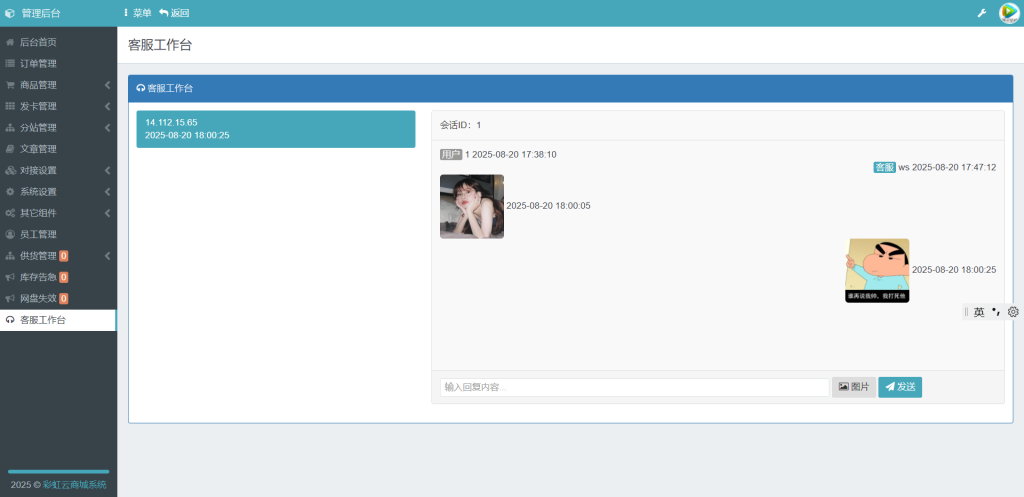The height and width of the screenshot is (497, 1024).
Task: Open 库存告急 in the sidebar
Action: click(58, 277)
